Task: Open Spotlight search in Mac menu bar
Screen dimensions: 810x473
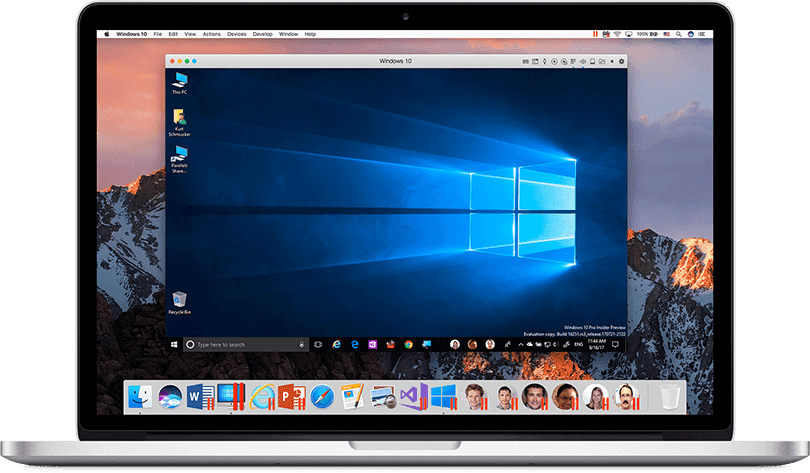Action: [679, 34]
